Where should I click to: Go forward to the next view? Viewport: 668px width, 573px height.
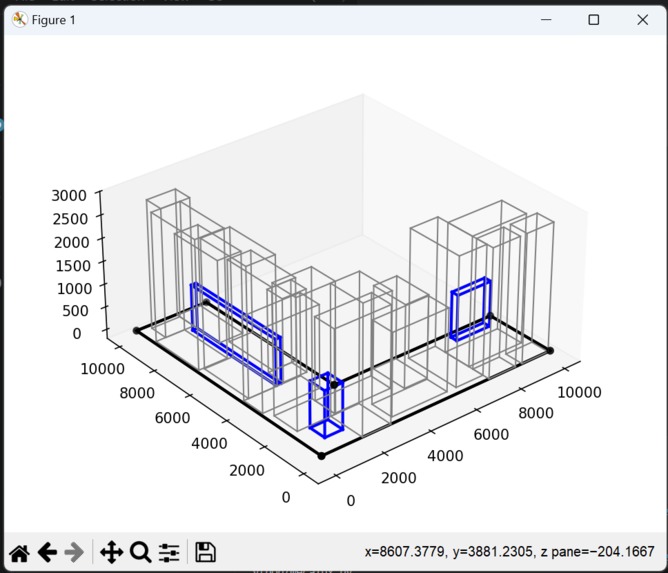[74, 553]
